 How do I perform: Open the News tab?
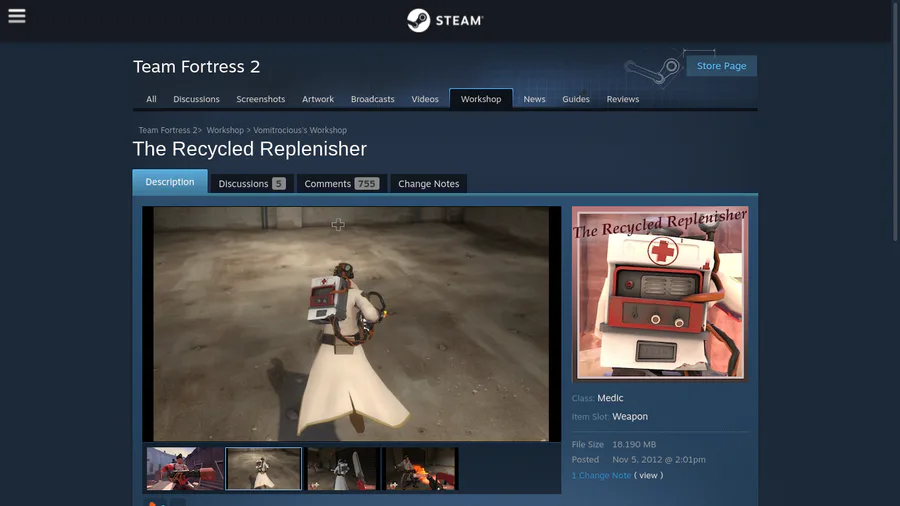(534, 99)
